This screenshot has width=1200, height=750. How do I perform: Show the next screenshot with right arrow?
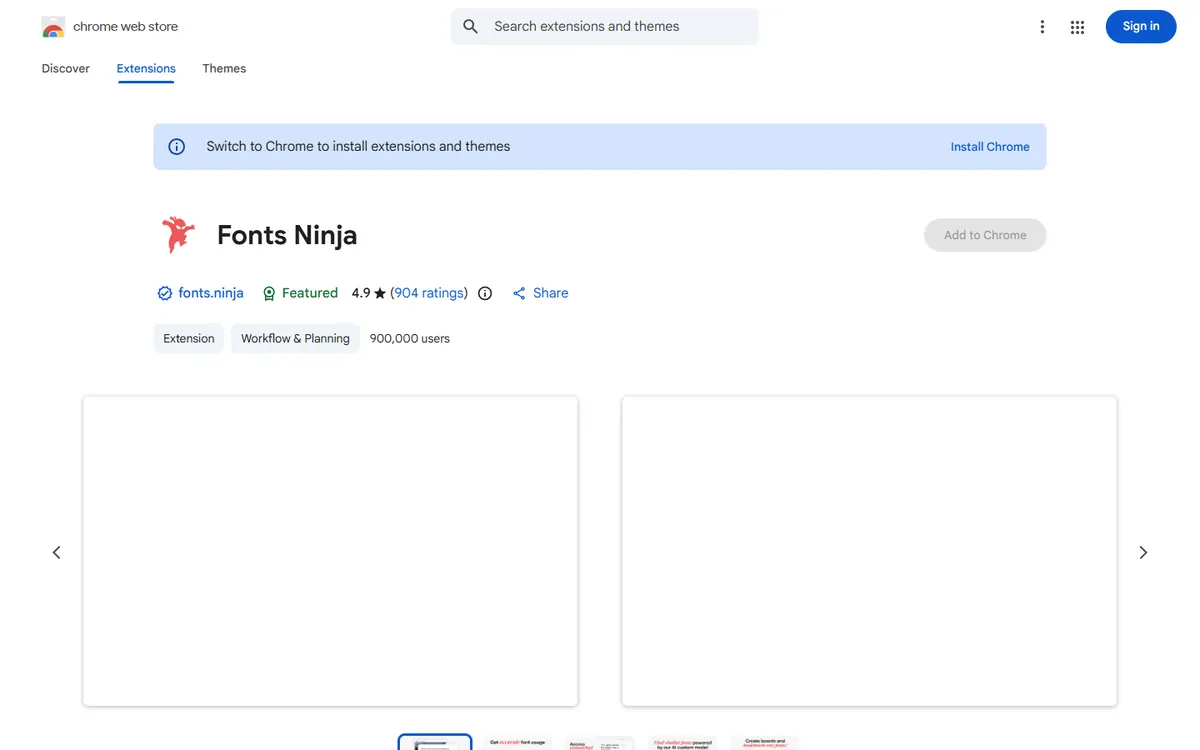[1143, 552]
